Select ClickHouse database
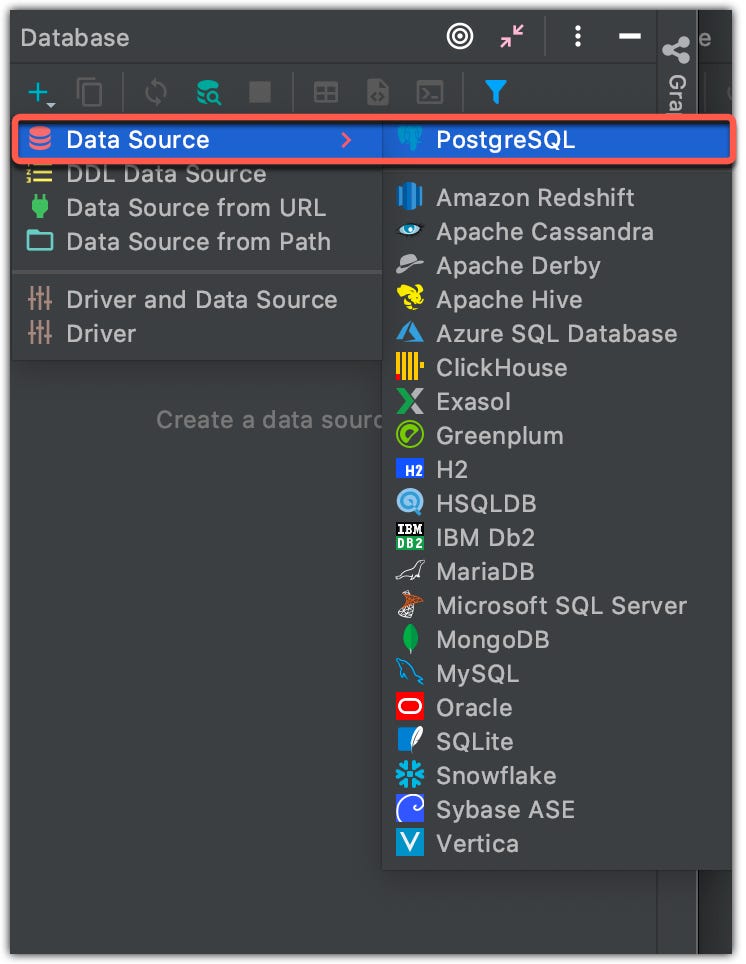 pyautogui.click(x=556, y=368)
